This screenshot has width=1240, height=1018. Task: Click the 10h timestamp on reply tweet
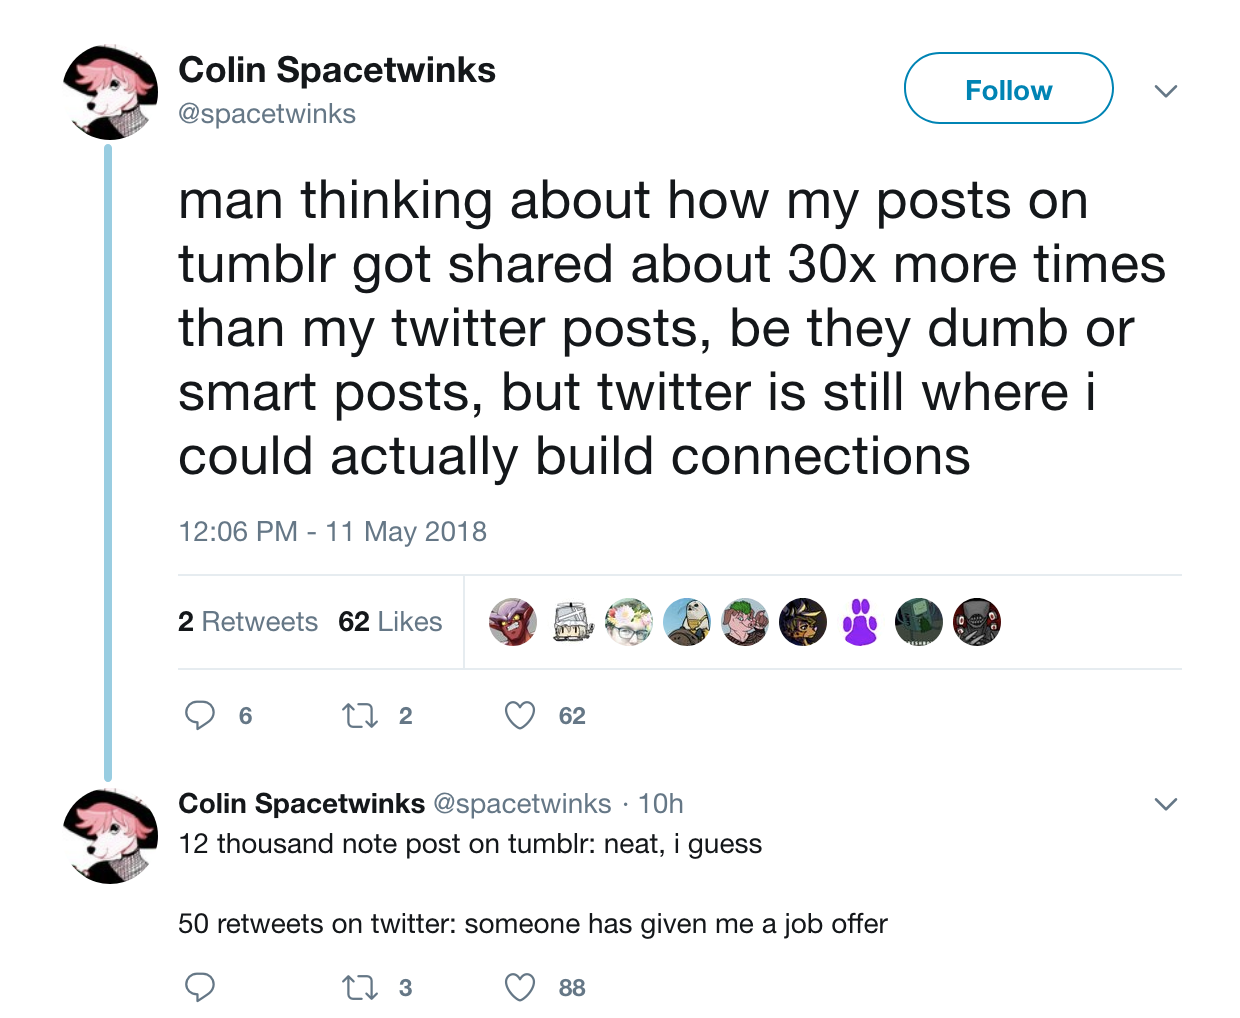661,804
